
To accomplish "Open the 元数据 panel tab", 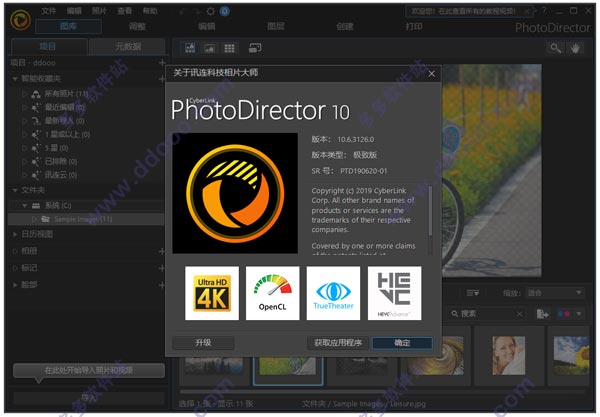I will coord(128,47).
